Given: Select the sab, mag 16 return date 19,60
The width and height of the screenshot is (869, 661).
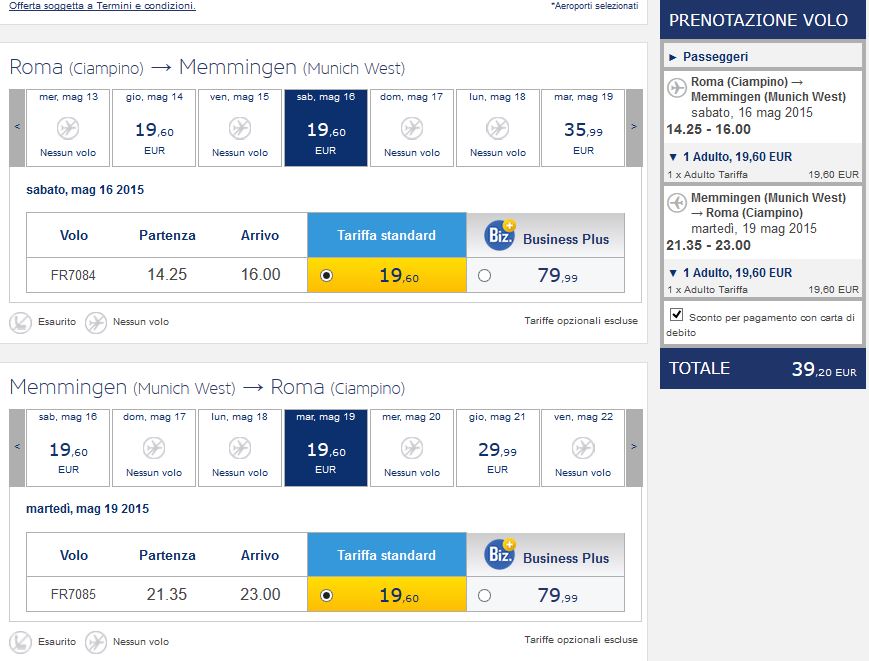Looking at the screenshot, I should coord(68,447).
